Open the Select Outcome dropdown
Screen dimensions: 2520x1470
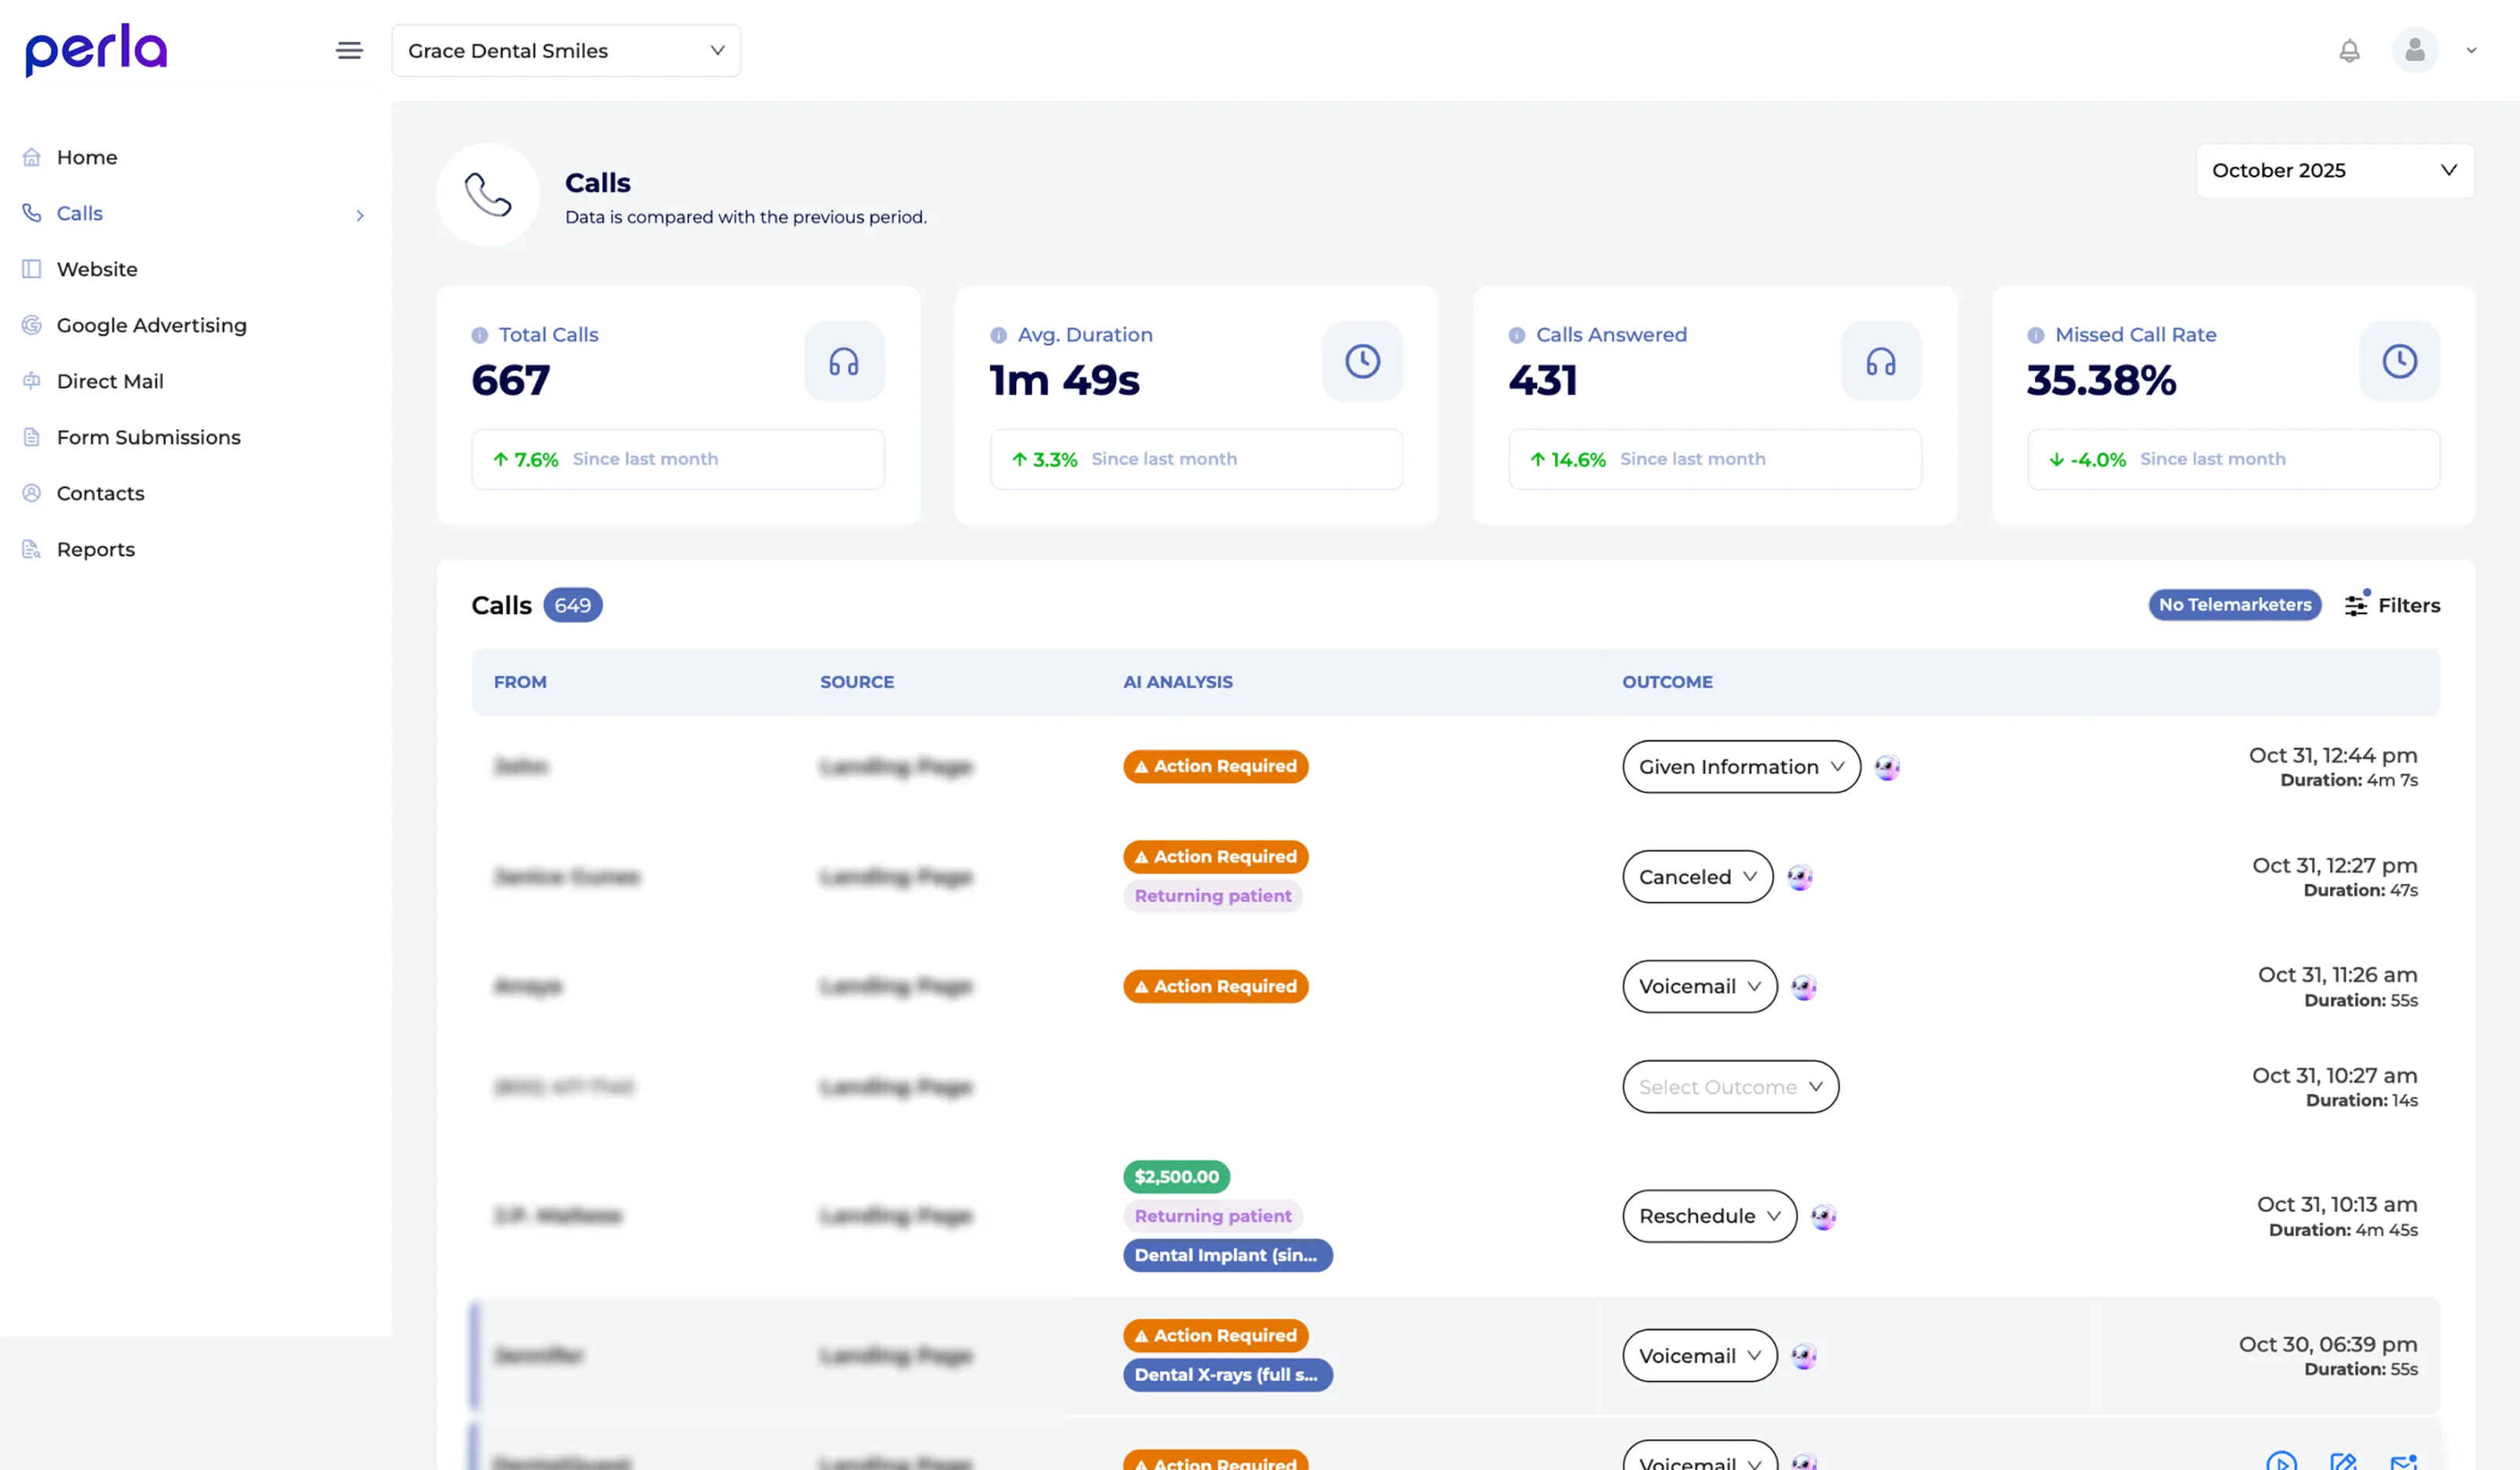1730,1087
